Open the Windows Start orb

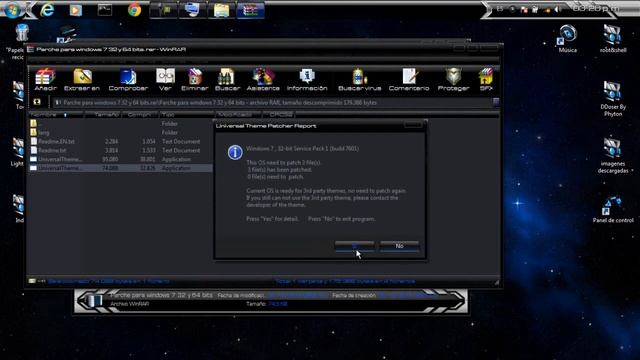click(12, 9)
